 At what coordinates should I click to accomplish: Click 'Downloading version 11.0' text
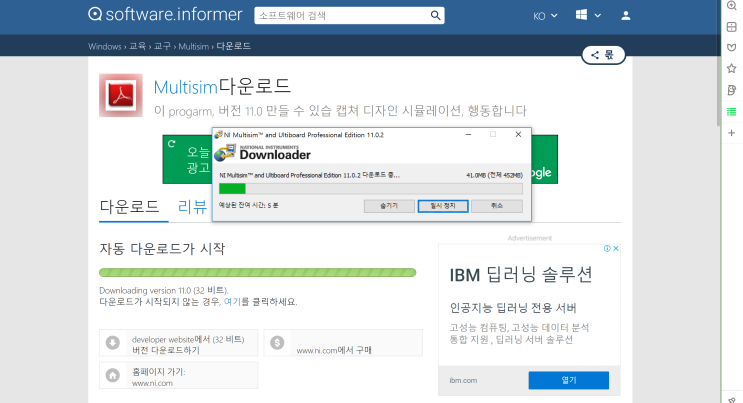point(163,291)
